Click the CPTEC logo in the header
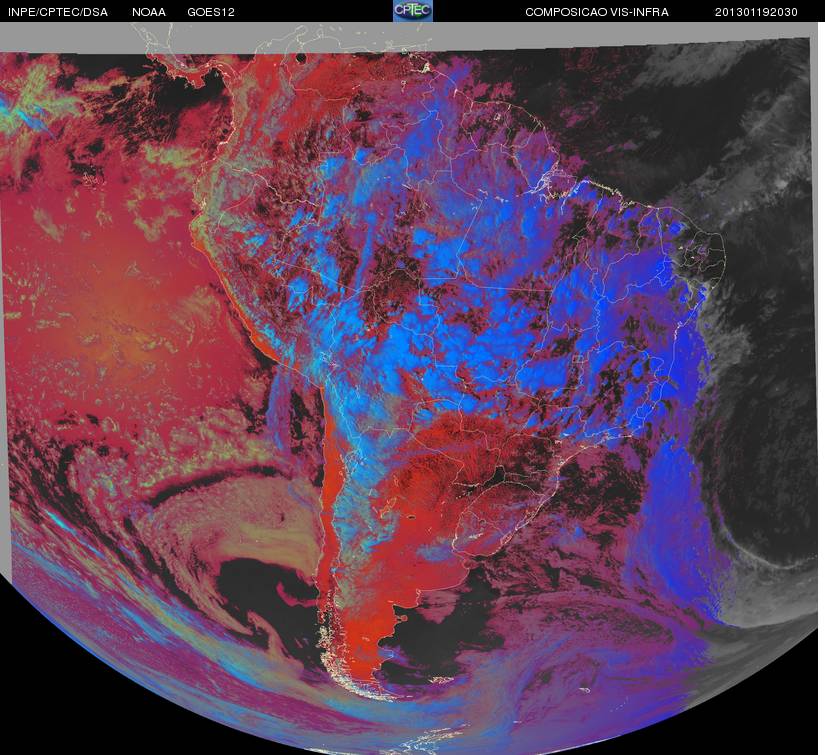Image resolution: width=825 pixels, height=755 pixels. [413, 11]
